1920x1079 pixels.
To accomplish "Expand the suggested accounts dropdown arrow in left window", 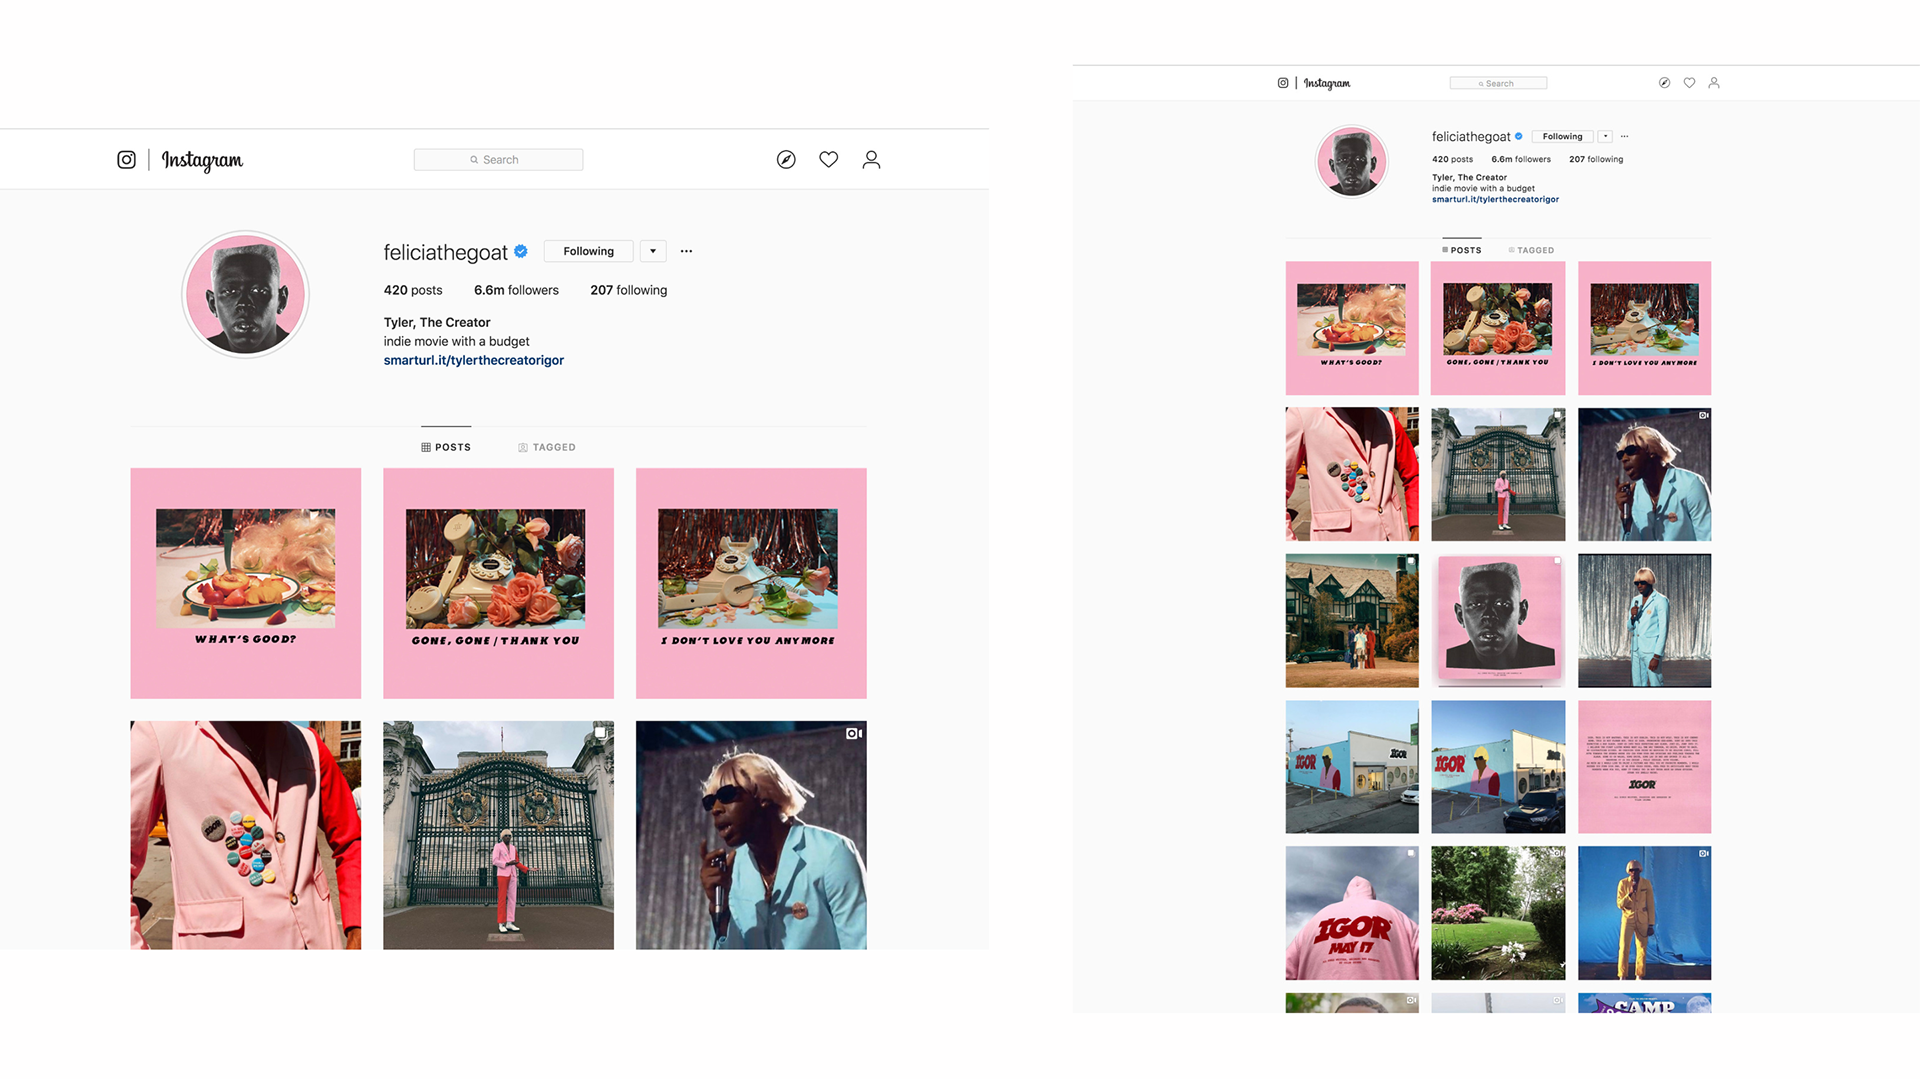I will click(653, 251).
